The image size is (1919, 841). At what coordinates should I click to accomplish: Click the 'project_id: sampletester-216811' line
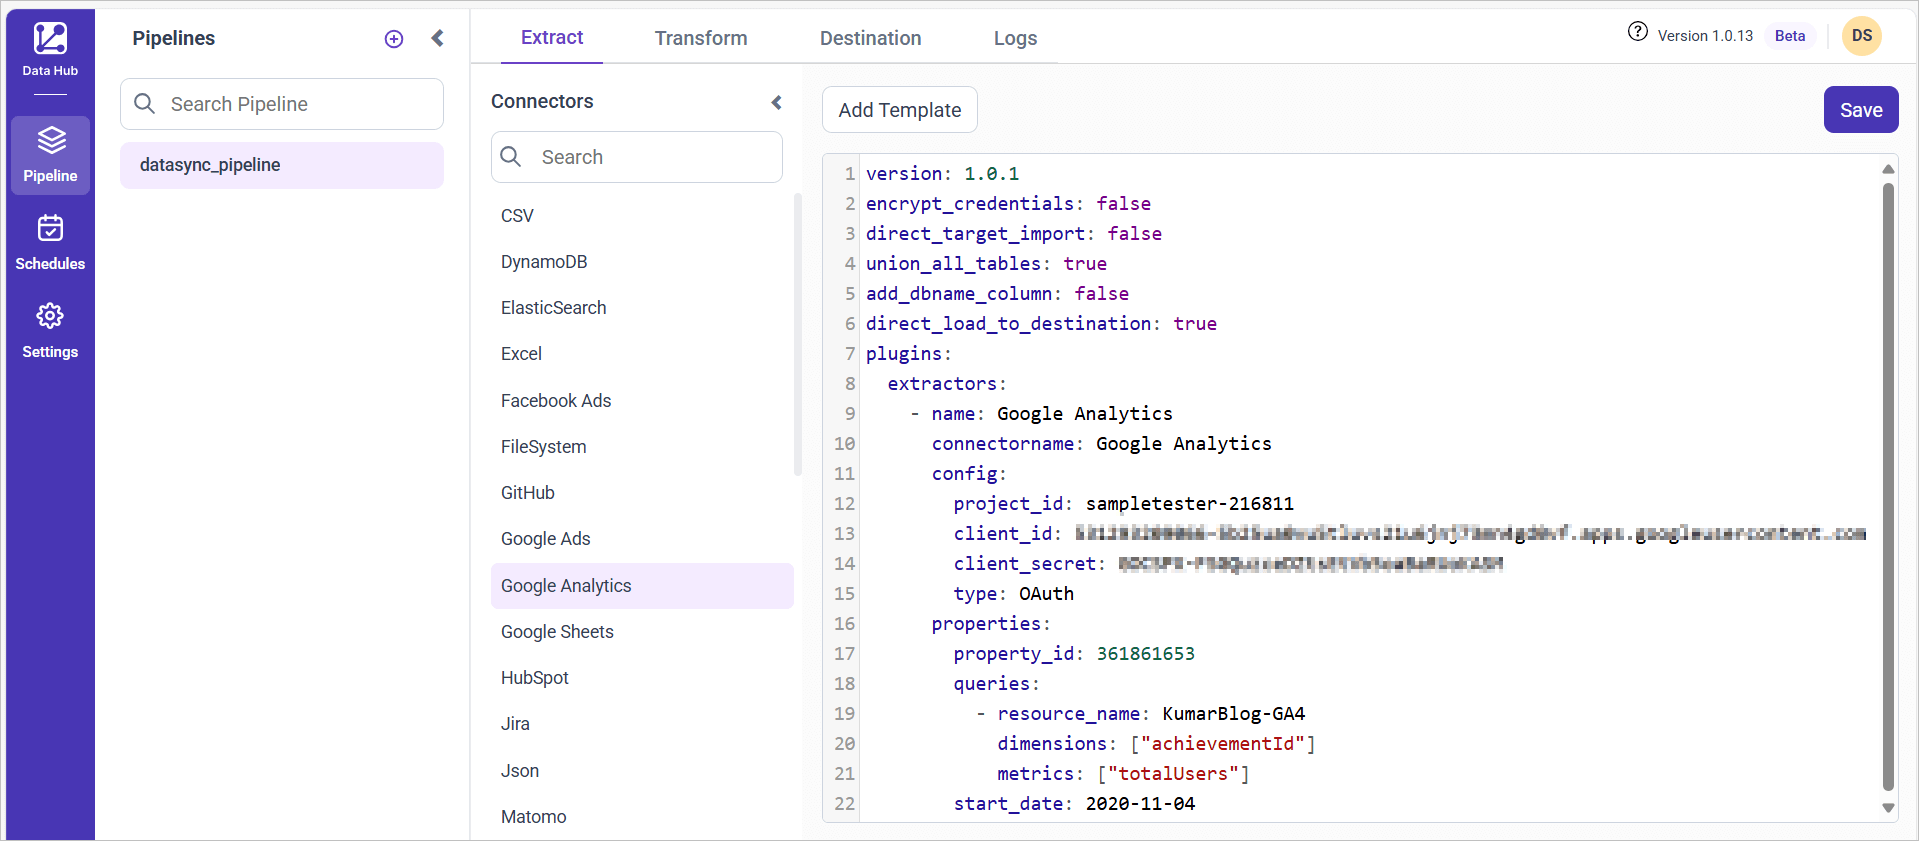pyautogui.click(x=1123, y=504)
